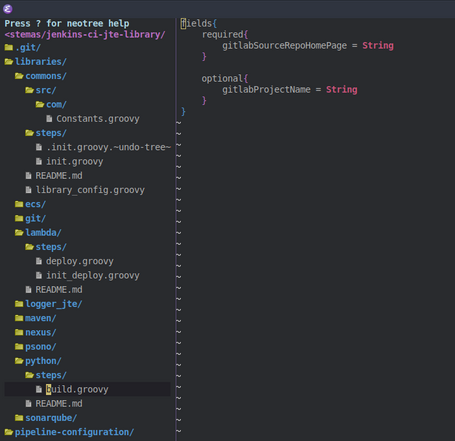The image size is (455, 441).
Task: Click the folder icon beside sonarqube/
Action: point(19,418)
